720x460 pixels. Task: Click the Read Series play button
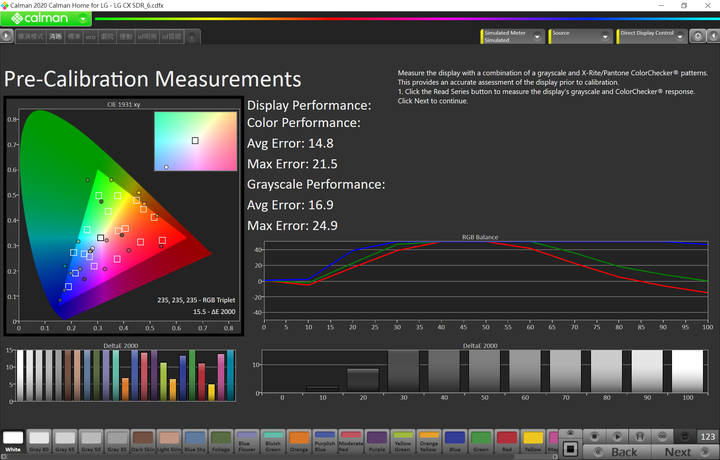[617, 436]
